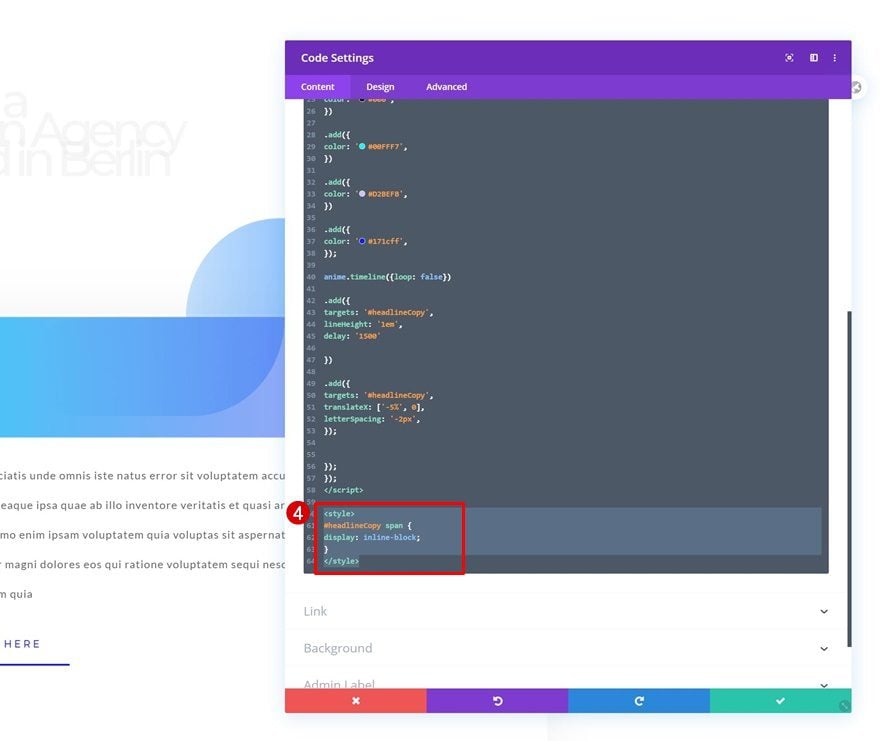Click the green save checkmark button
This screenshot has width=880, height=741.
tap(780, 701)
